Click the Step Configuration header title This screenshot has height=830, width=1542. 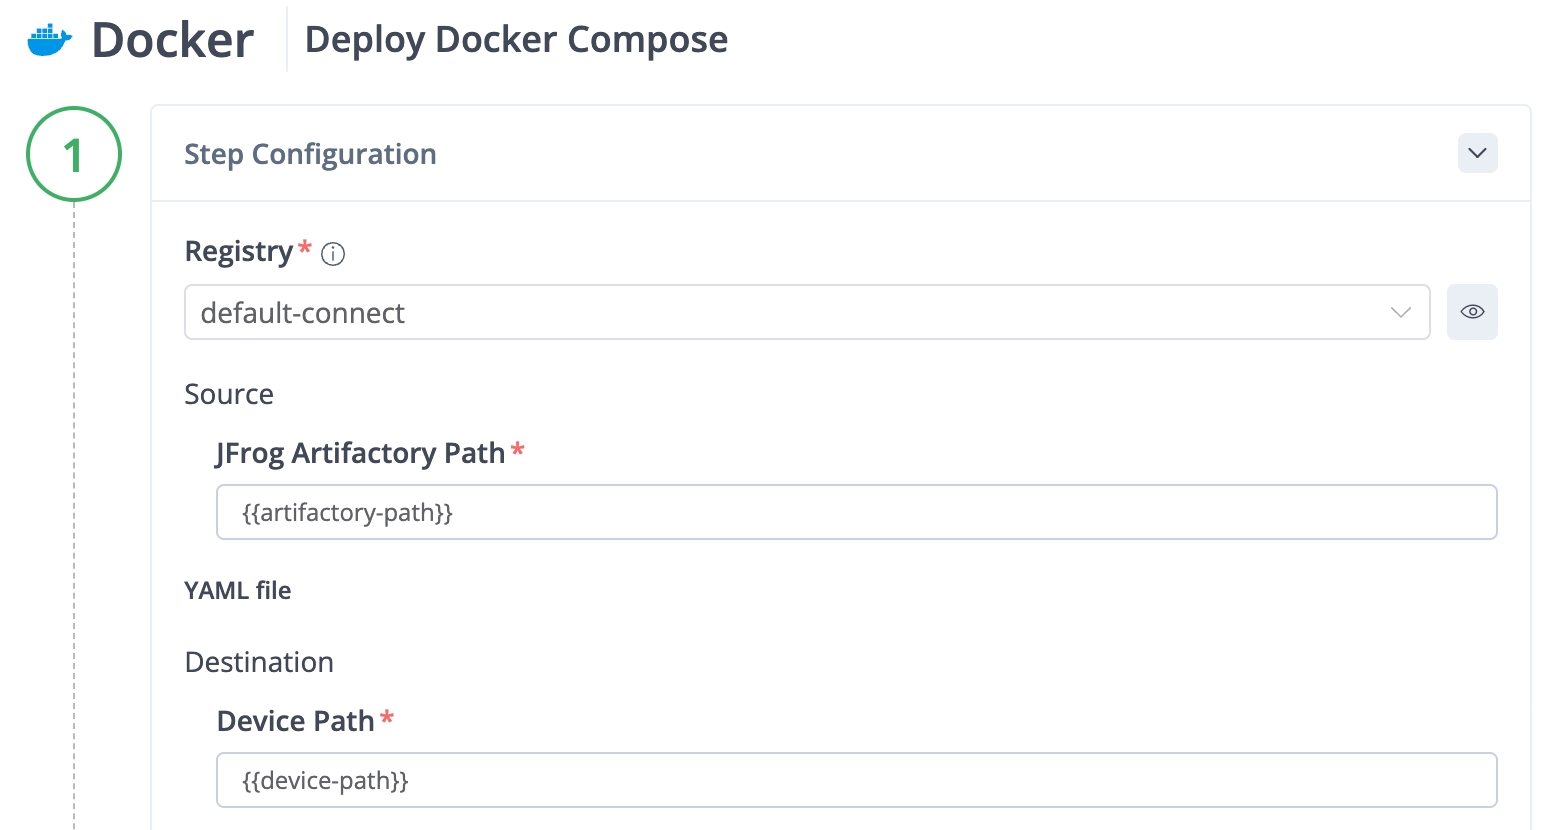coord(310,154)
